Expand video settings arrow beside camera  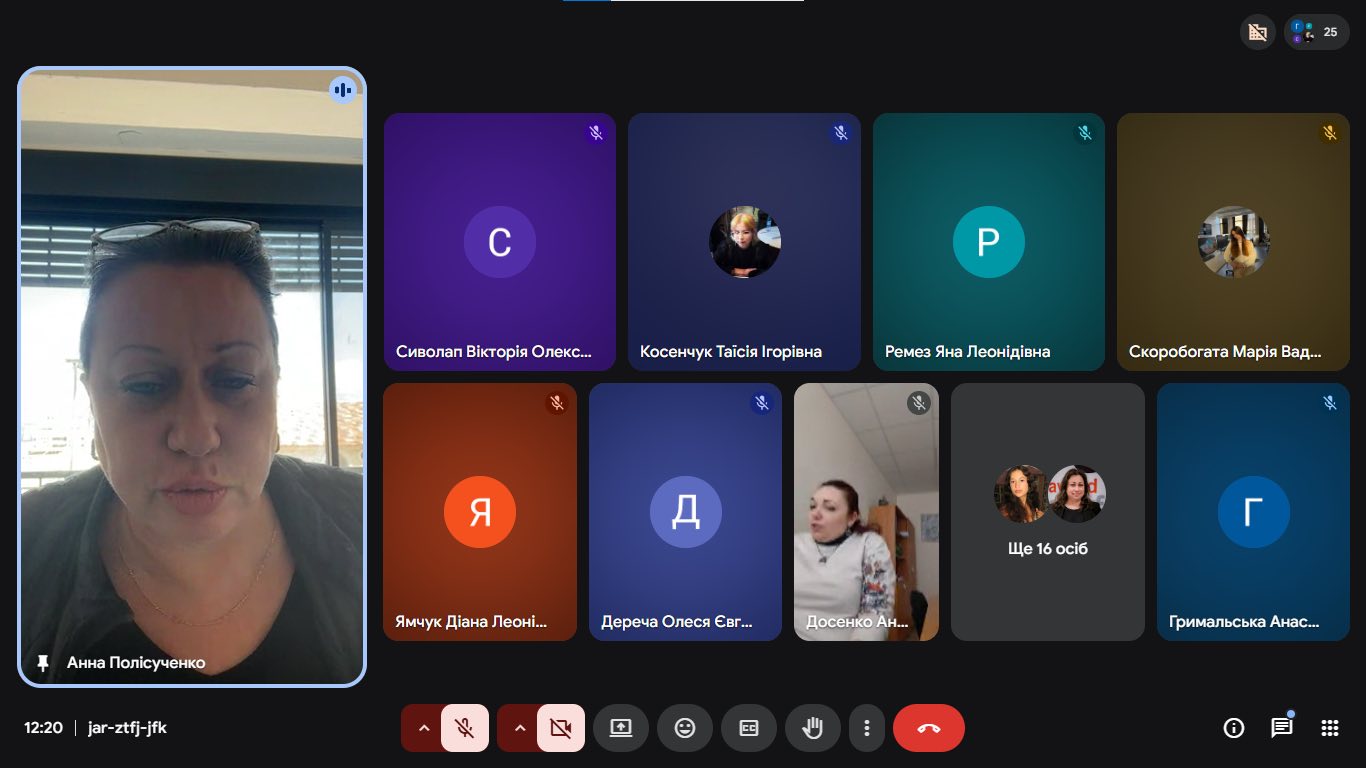click(x=519, y=728)
